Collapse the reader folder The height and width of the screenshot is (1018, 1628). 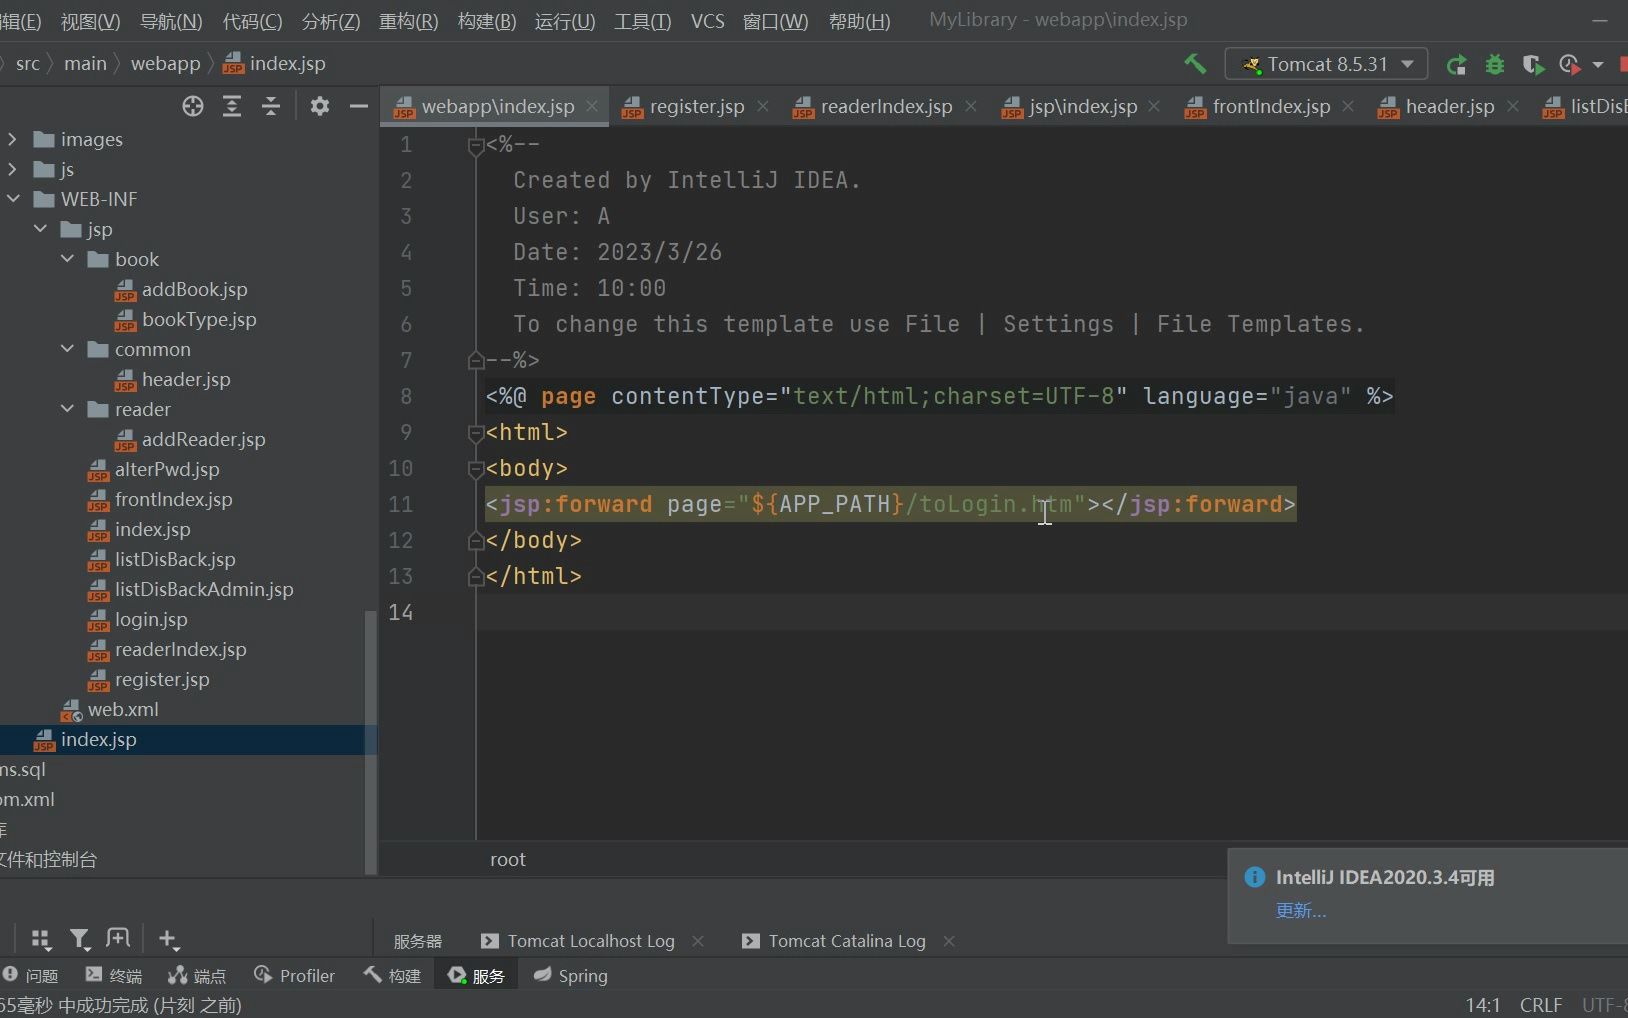[67, 409]
